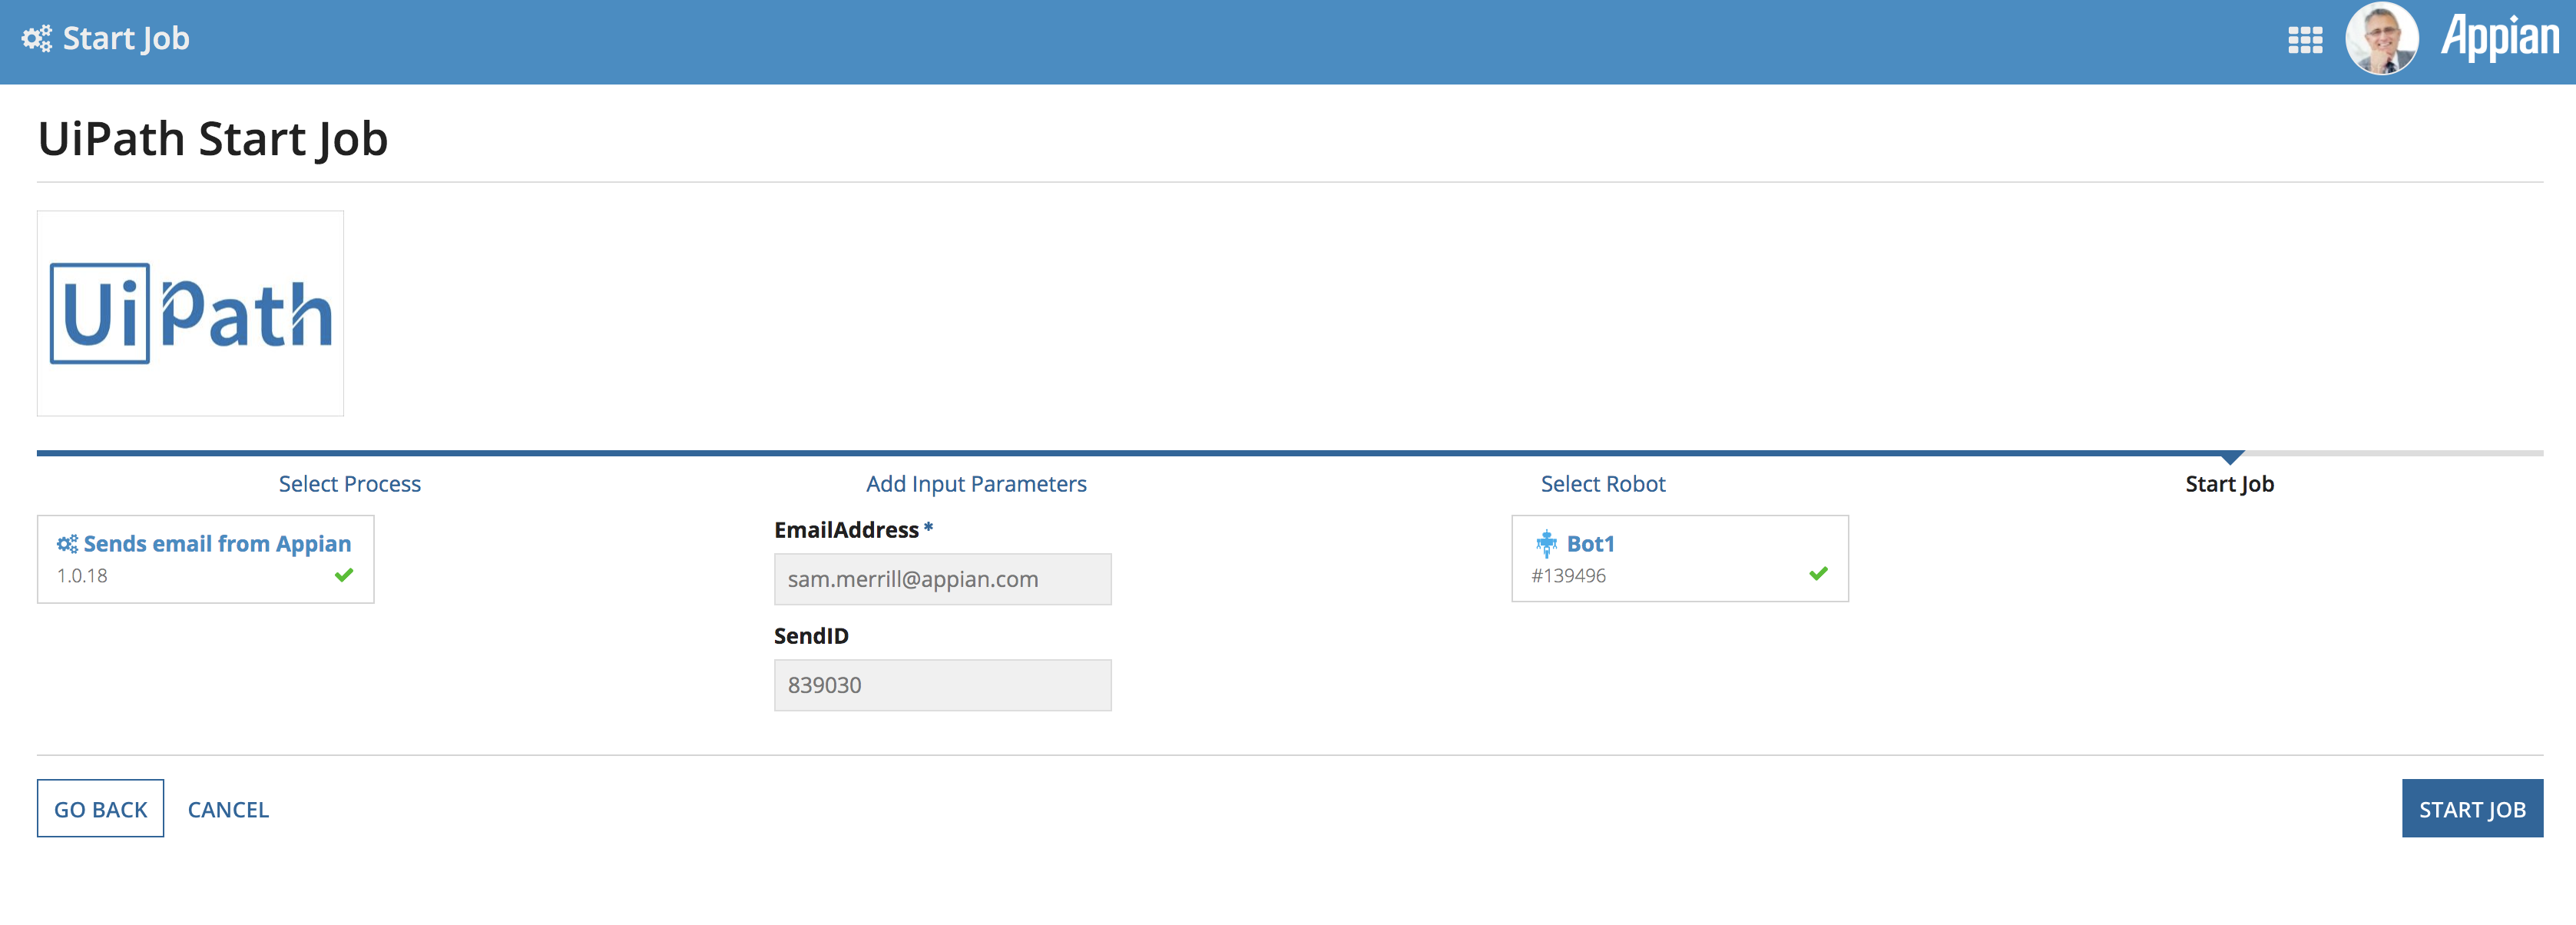
Task: Click the SendID input field
Action: pyautogui.click(x=942, y=685)
